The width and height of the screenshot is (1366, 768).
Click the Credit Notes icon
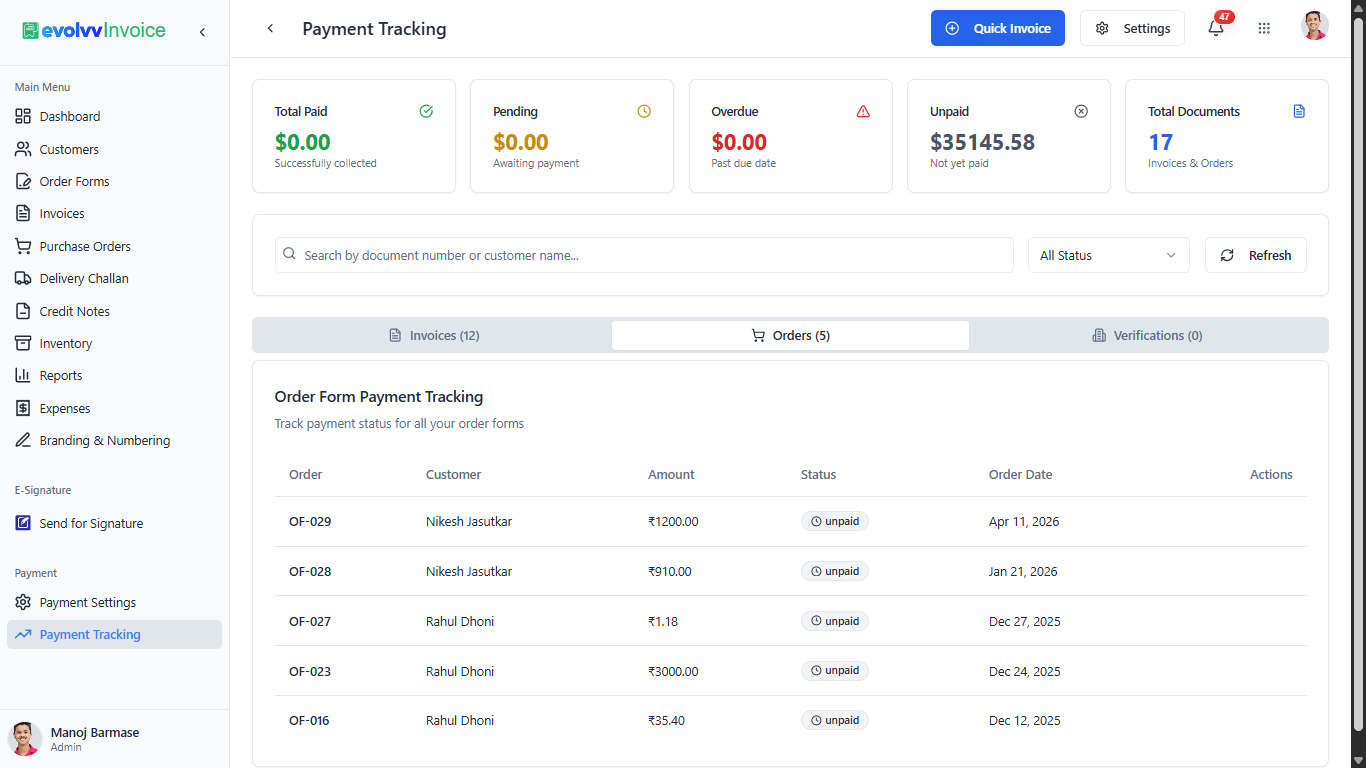[x=23, y=311]
